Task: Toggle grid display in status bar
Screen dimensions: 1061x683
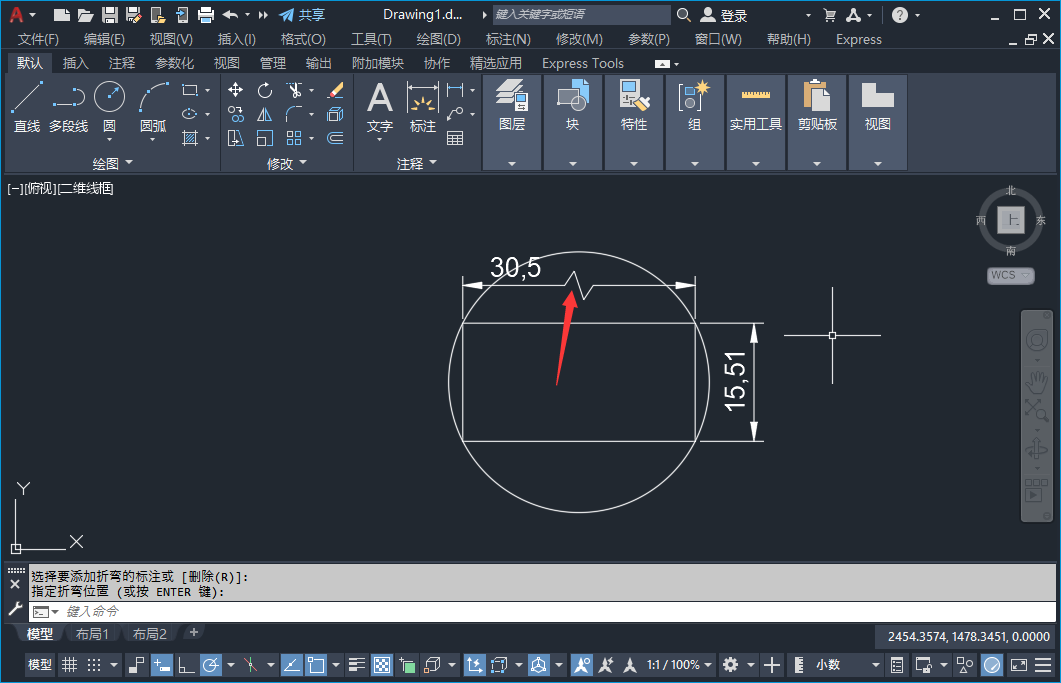Action: pos(69,665)
